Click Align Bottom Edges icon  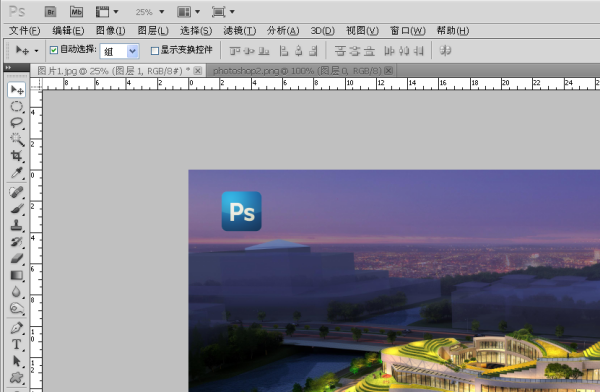pos(264,51)
